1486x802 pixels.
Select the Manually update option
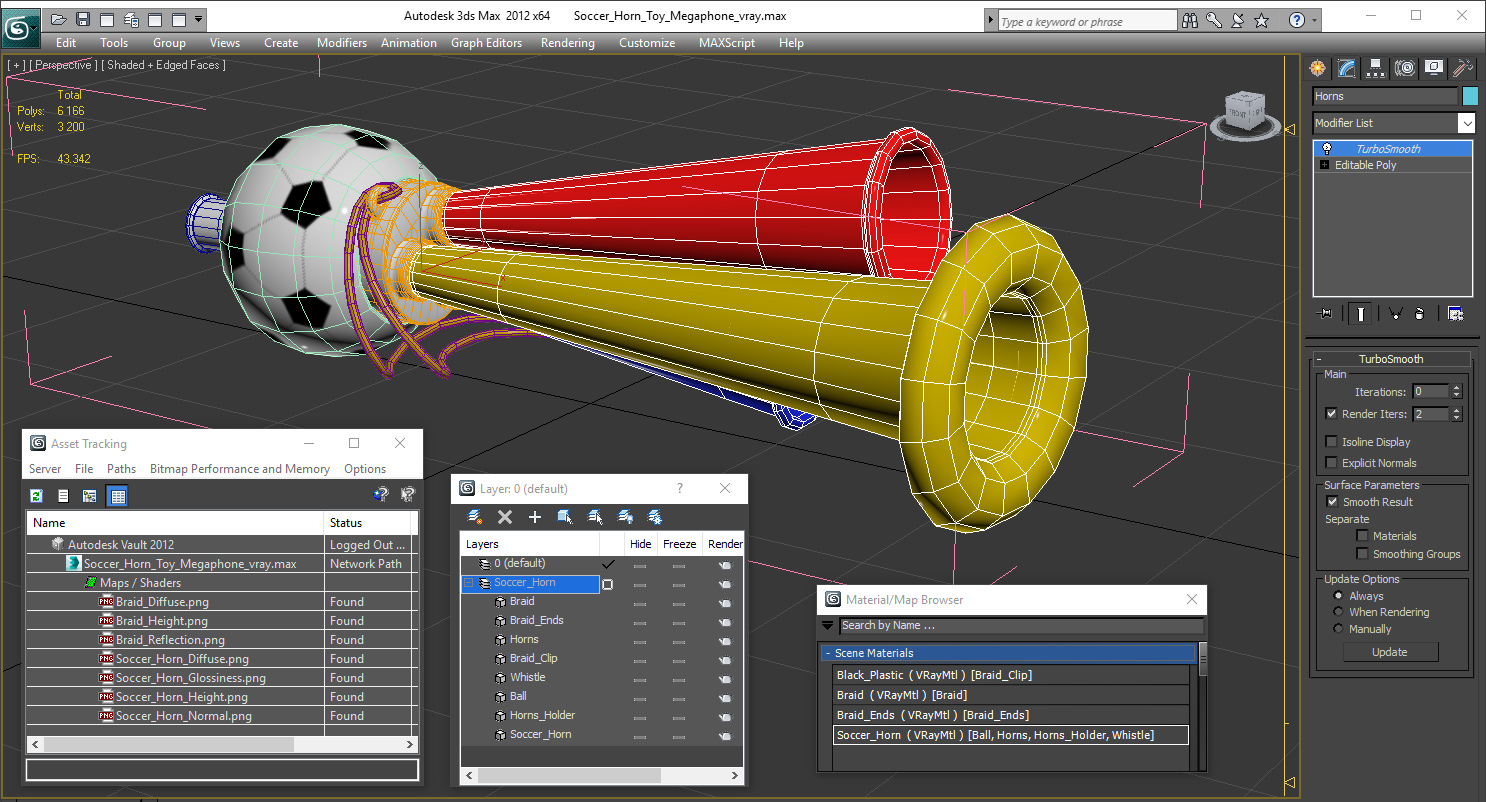tap(1338, 628)
